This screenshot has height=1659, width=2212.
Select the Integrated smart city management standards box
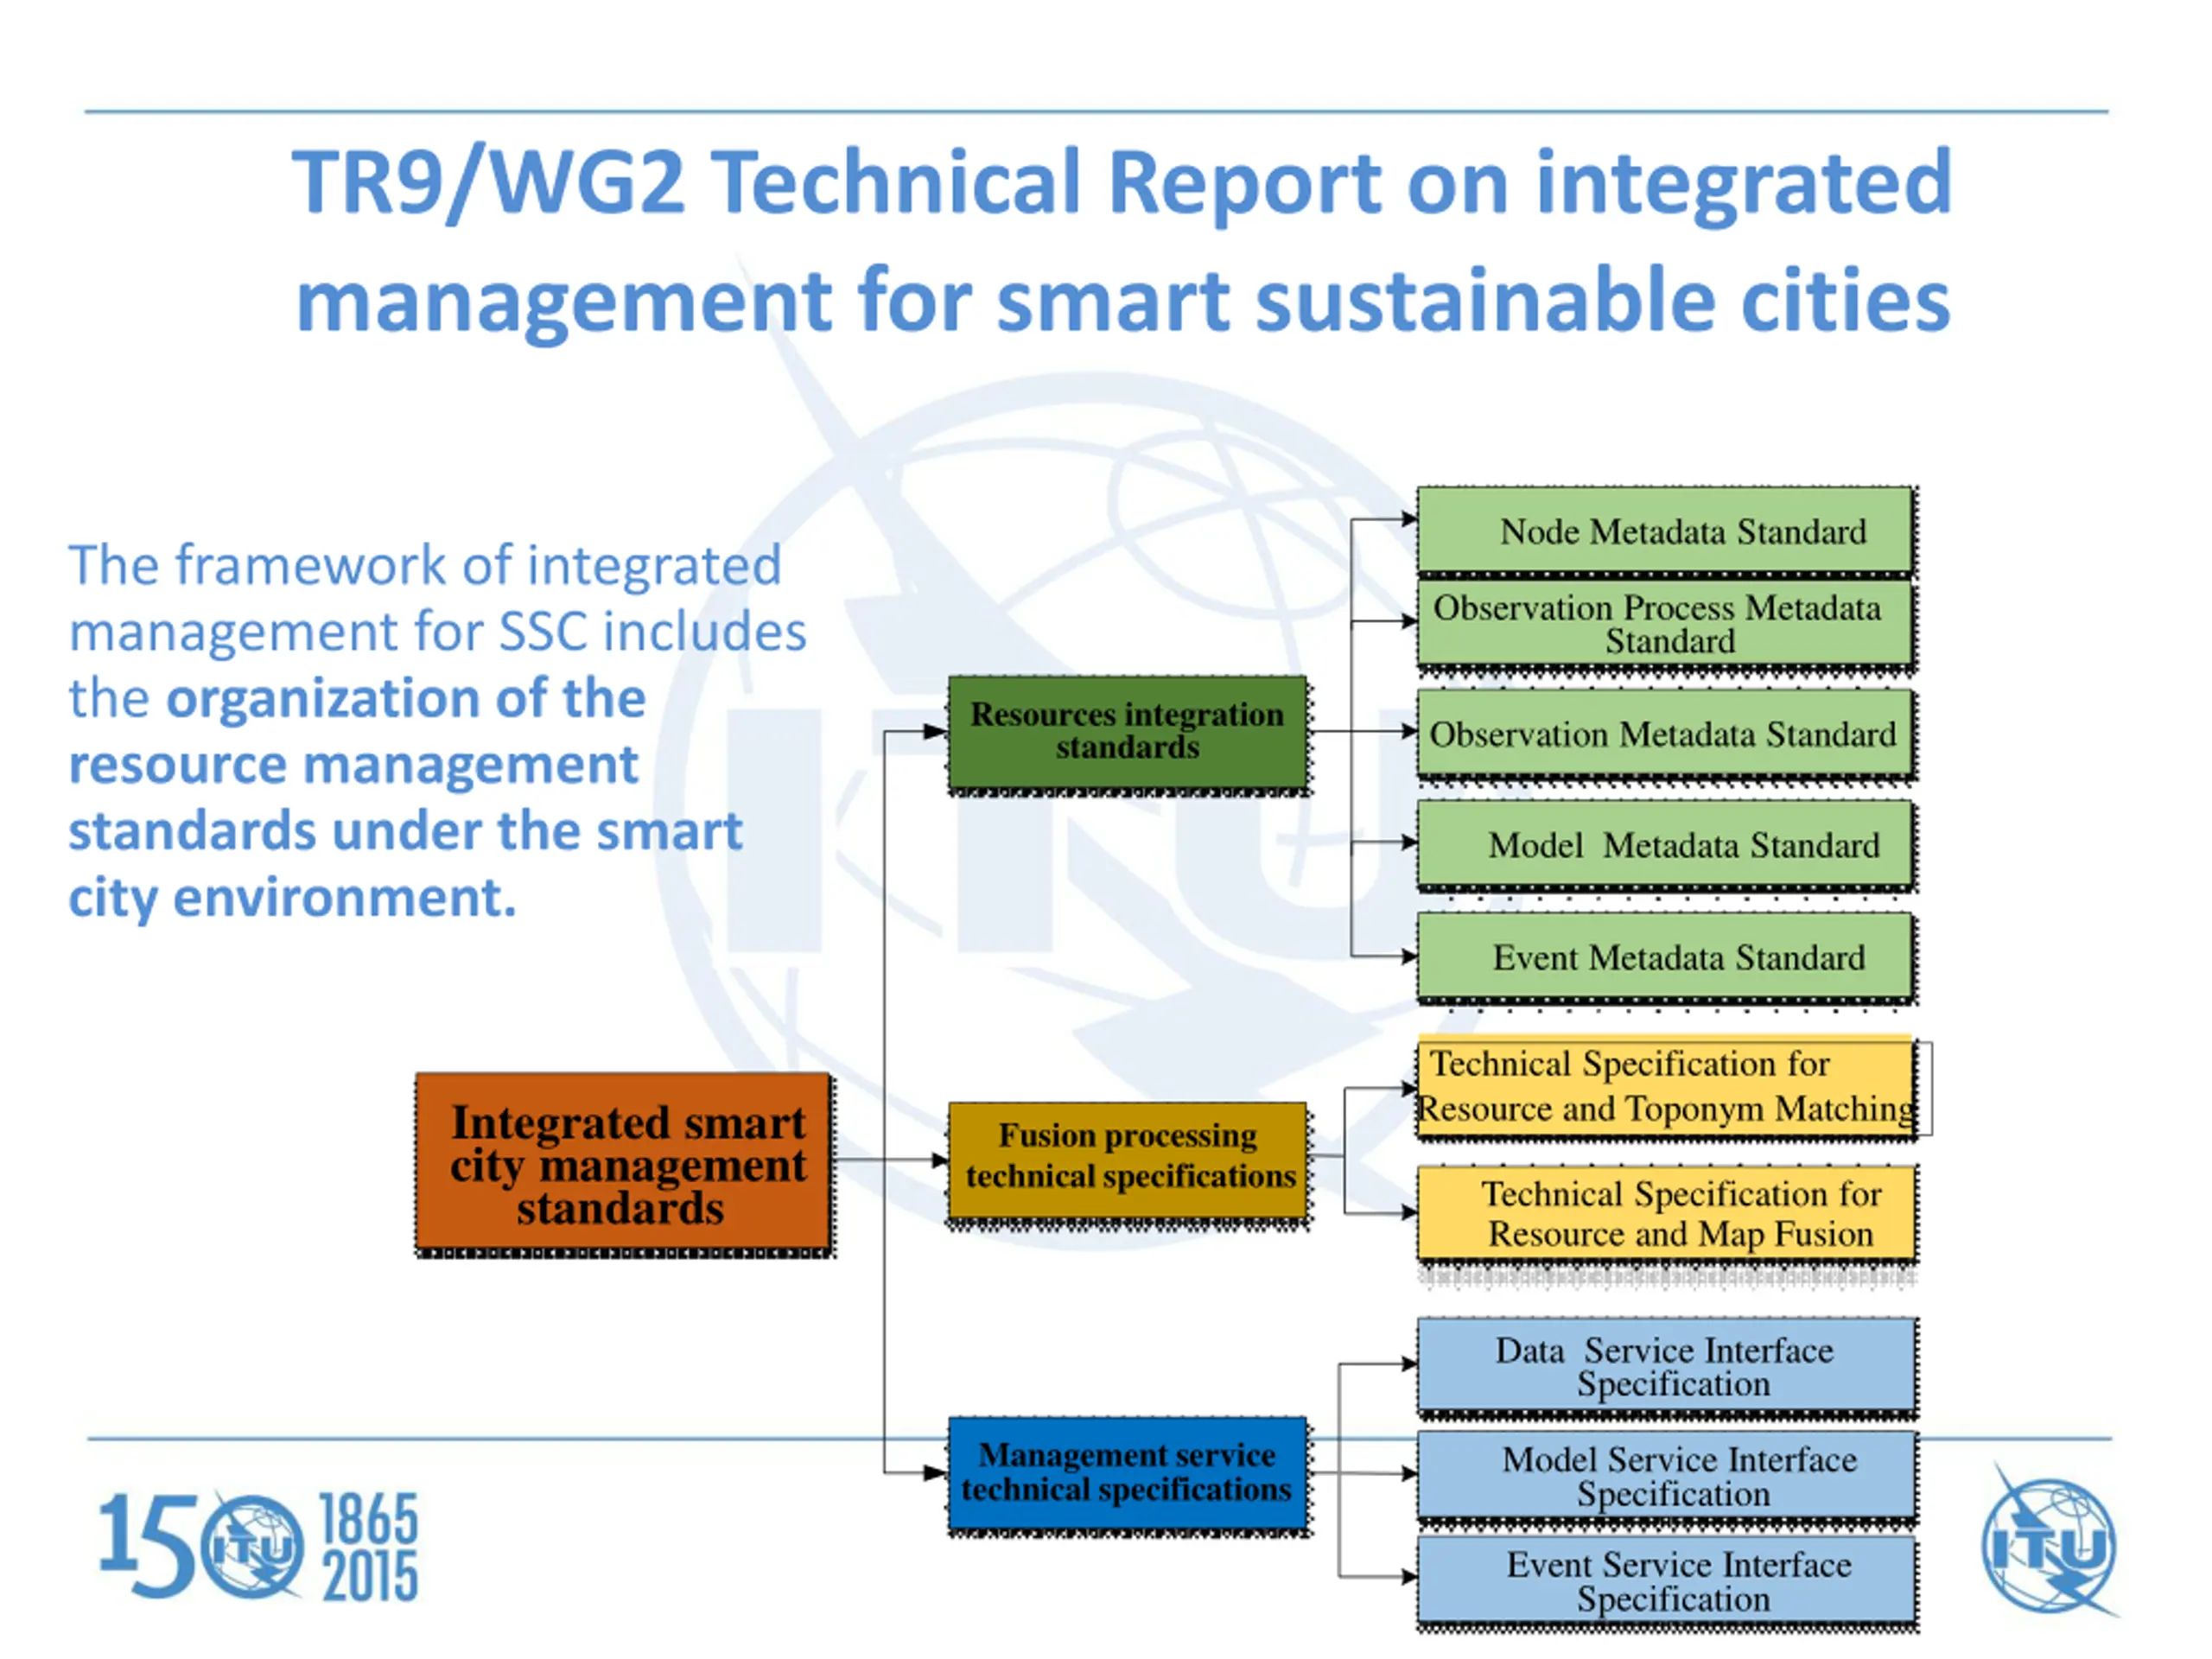625,1165
